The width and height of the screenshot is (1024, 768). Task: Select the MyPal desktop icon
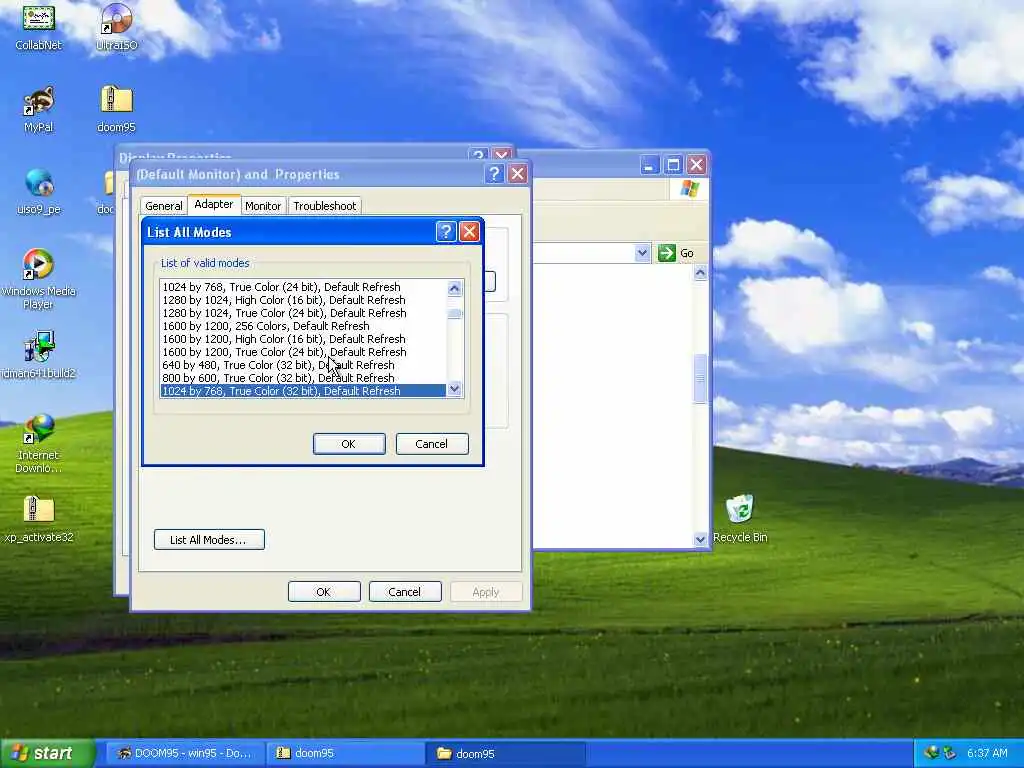[x=39, y=110]
